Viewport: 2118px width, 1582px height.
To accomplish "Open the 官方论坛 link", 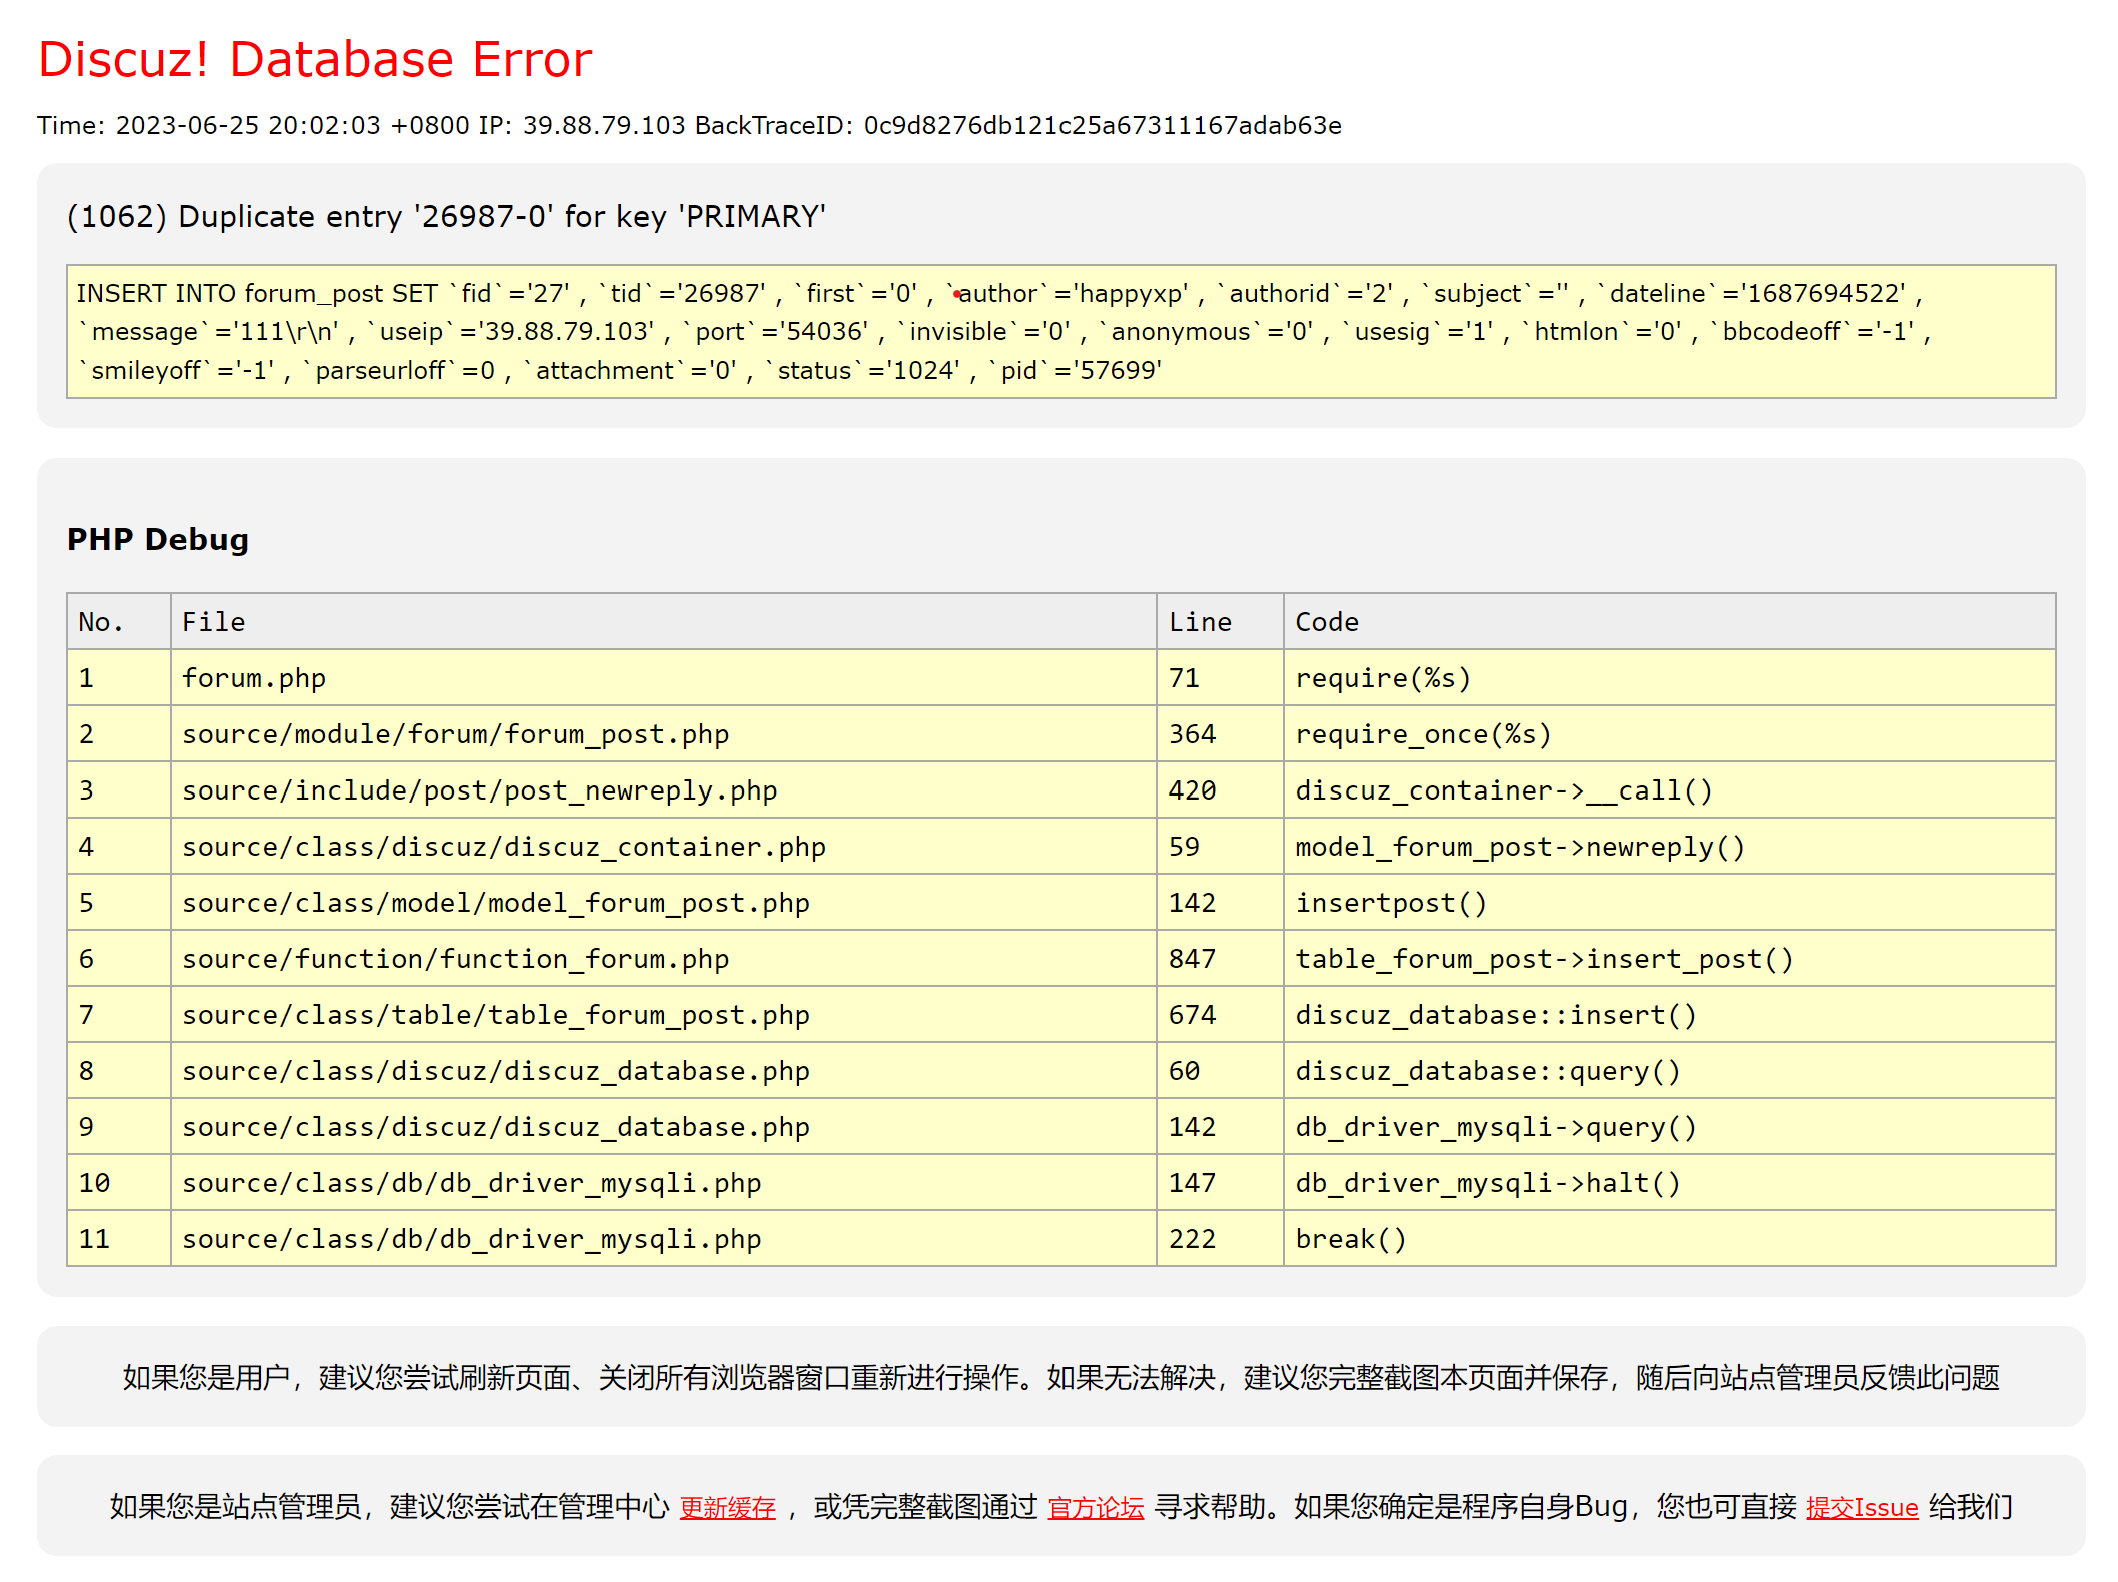I will click(1095, 1508).
